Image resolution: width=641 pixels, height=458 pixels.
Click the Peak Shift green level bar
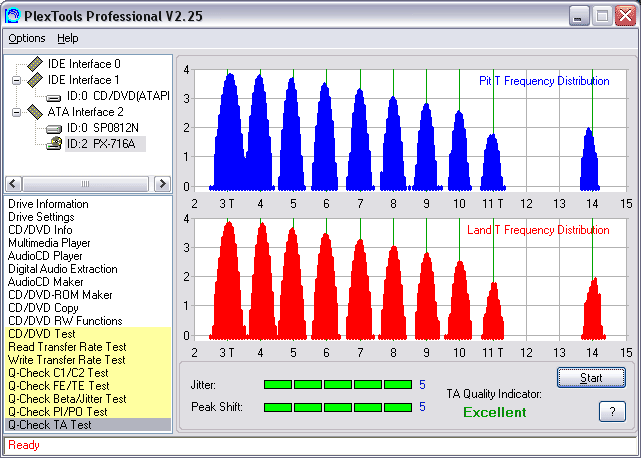click(338, 407)
